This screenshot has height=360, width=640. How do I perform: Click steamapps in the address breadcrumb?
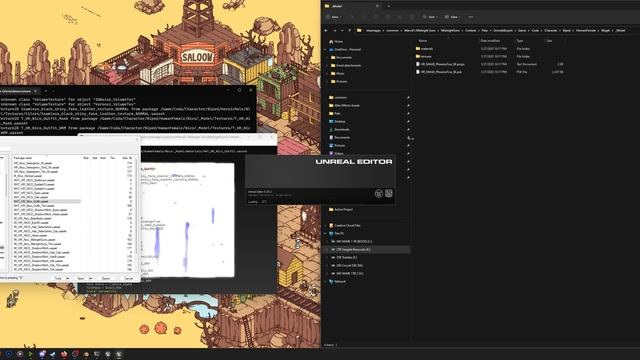[x=373, y=31]
